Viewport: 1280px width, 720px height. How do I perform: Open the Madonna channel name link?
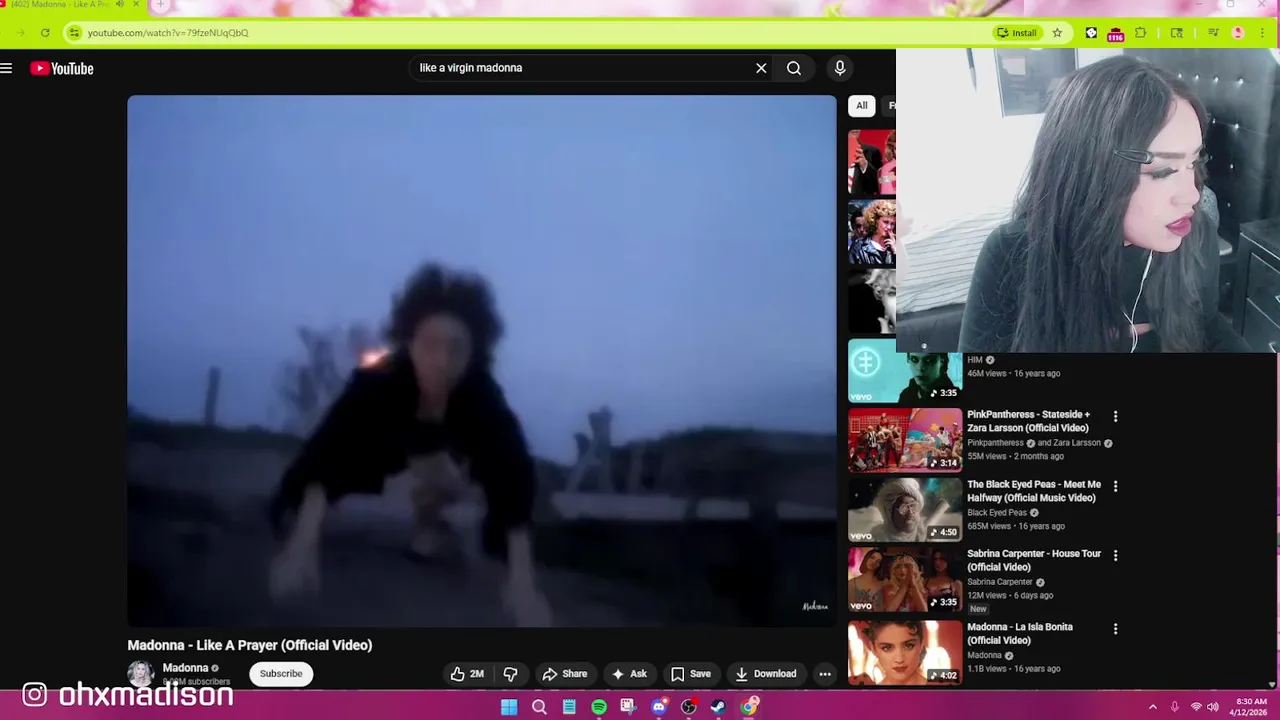tap(185, 668)
